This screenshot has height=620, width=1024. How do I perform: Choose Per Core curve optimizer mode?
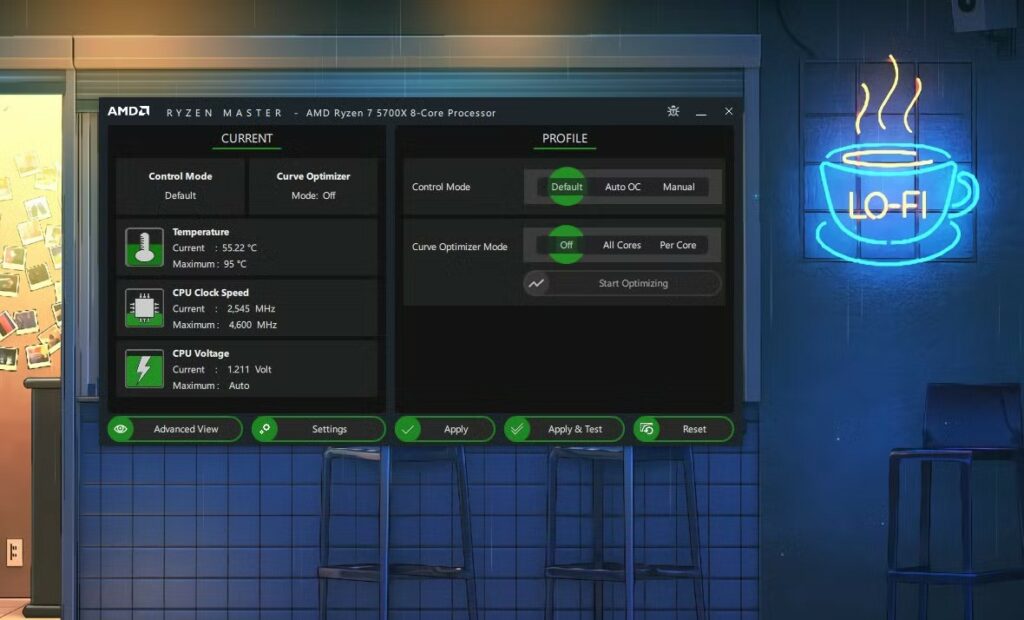click(678, 245)
